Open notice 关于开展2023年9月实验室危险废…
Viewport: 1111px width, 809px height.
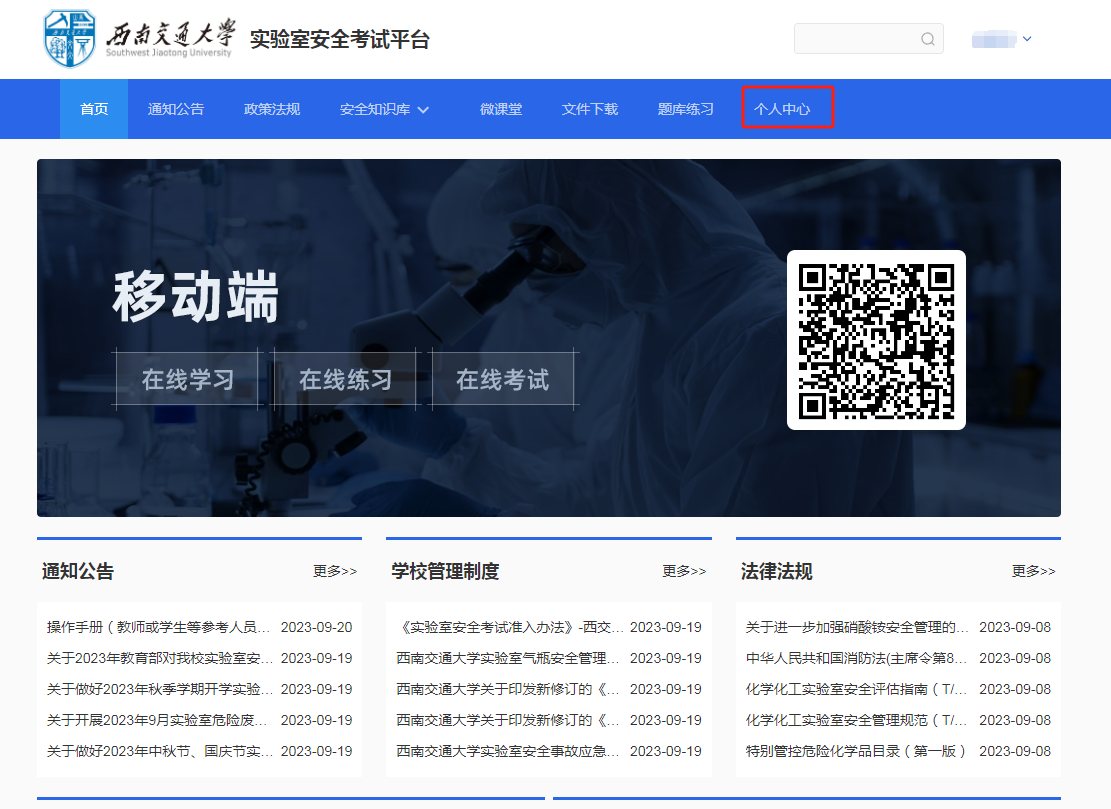point(159,720)
